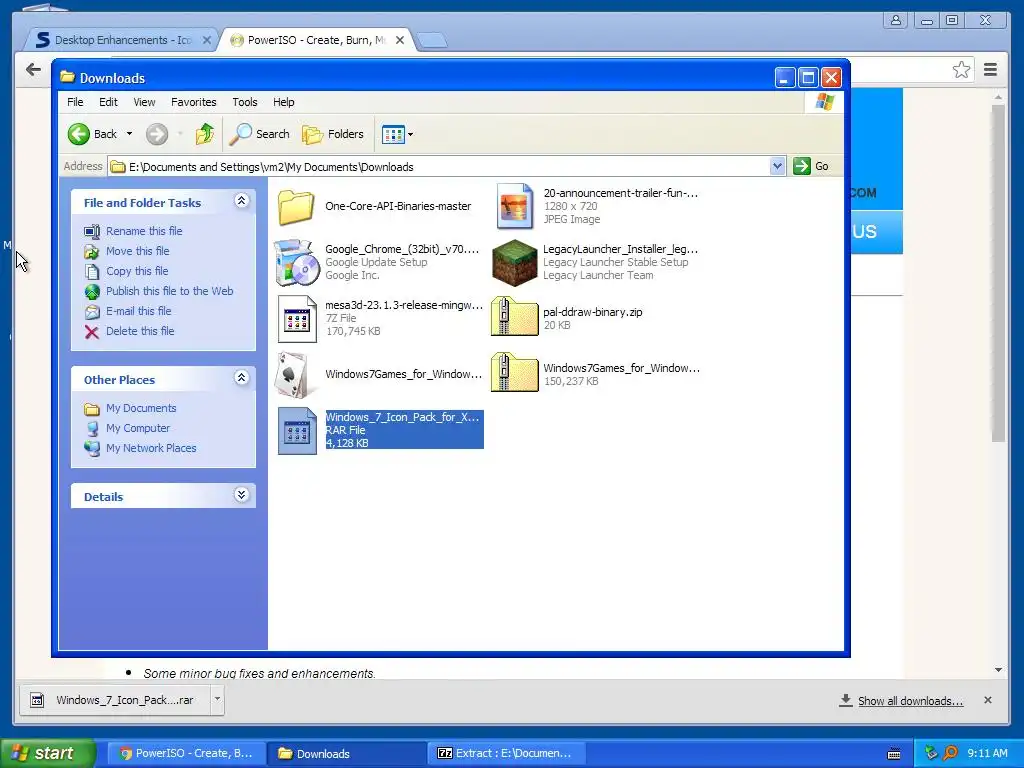Click the green Go button
Image resolution: width=1024 pixels, height=768 pixels.
(811, 166)
